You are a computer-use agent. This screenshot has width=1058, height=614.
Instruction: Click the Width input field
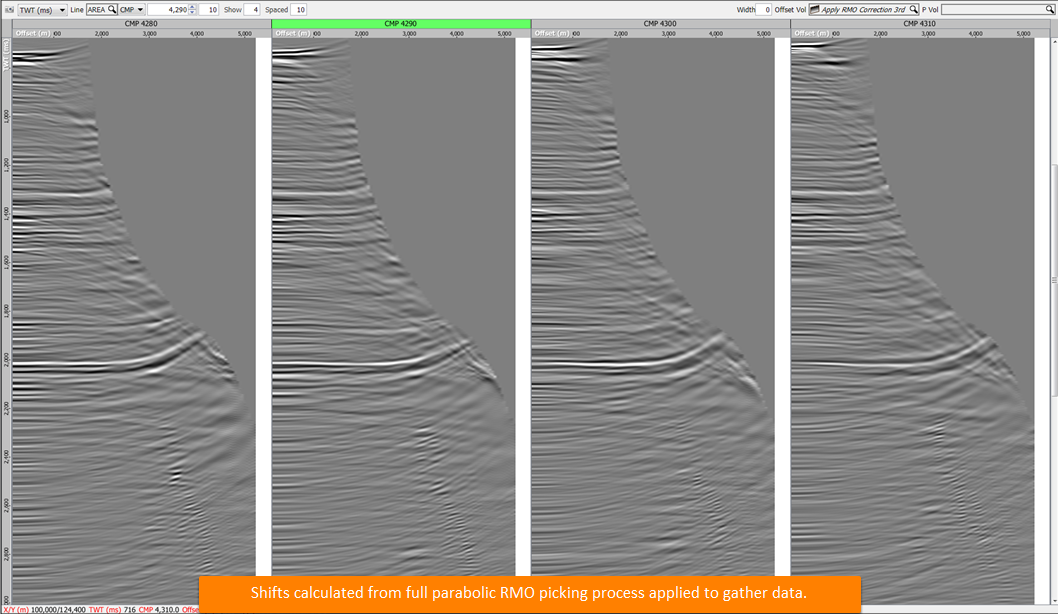click(764, 9)
